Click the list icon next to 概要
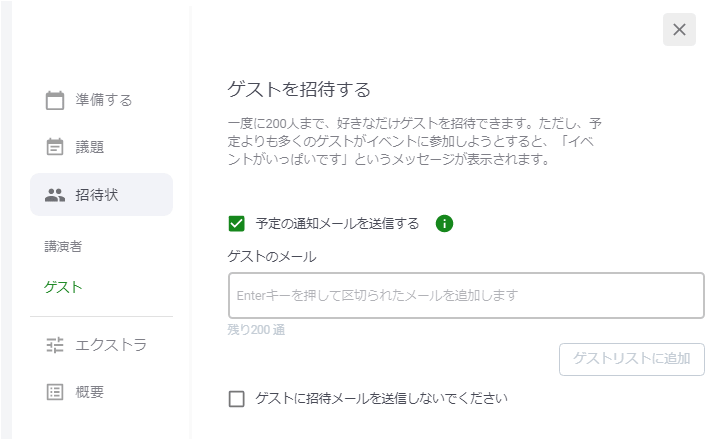The height and width of the screenshot is (440, 717). coord(55,392)
